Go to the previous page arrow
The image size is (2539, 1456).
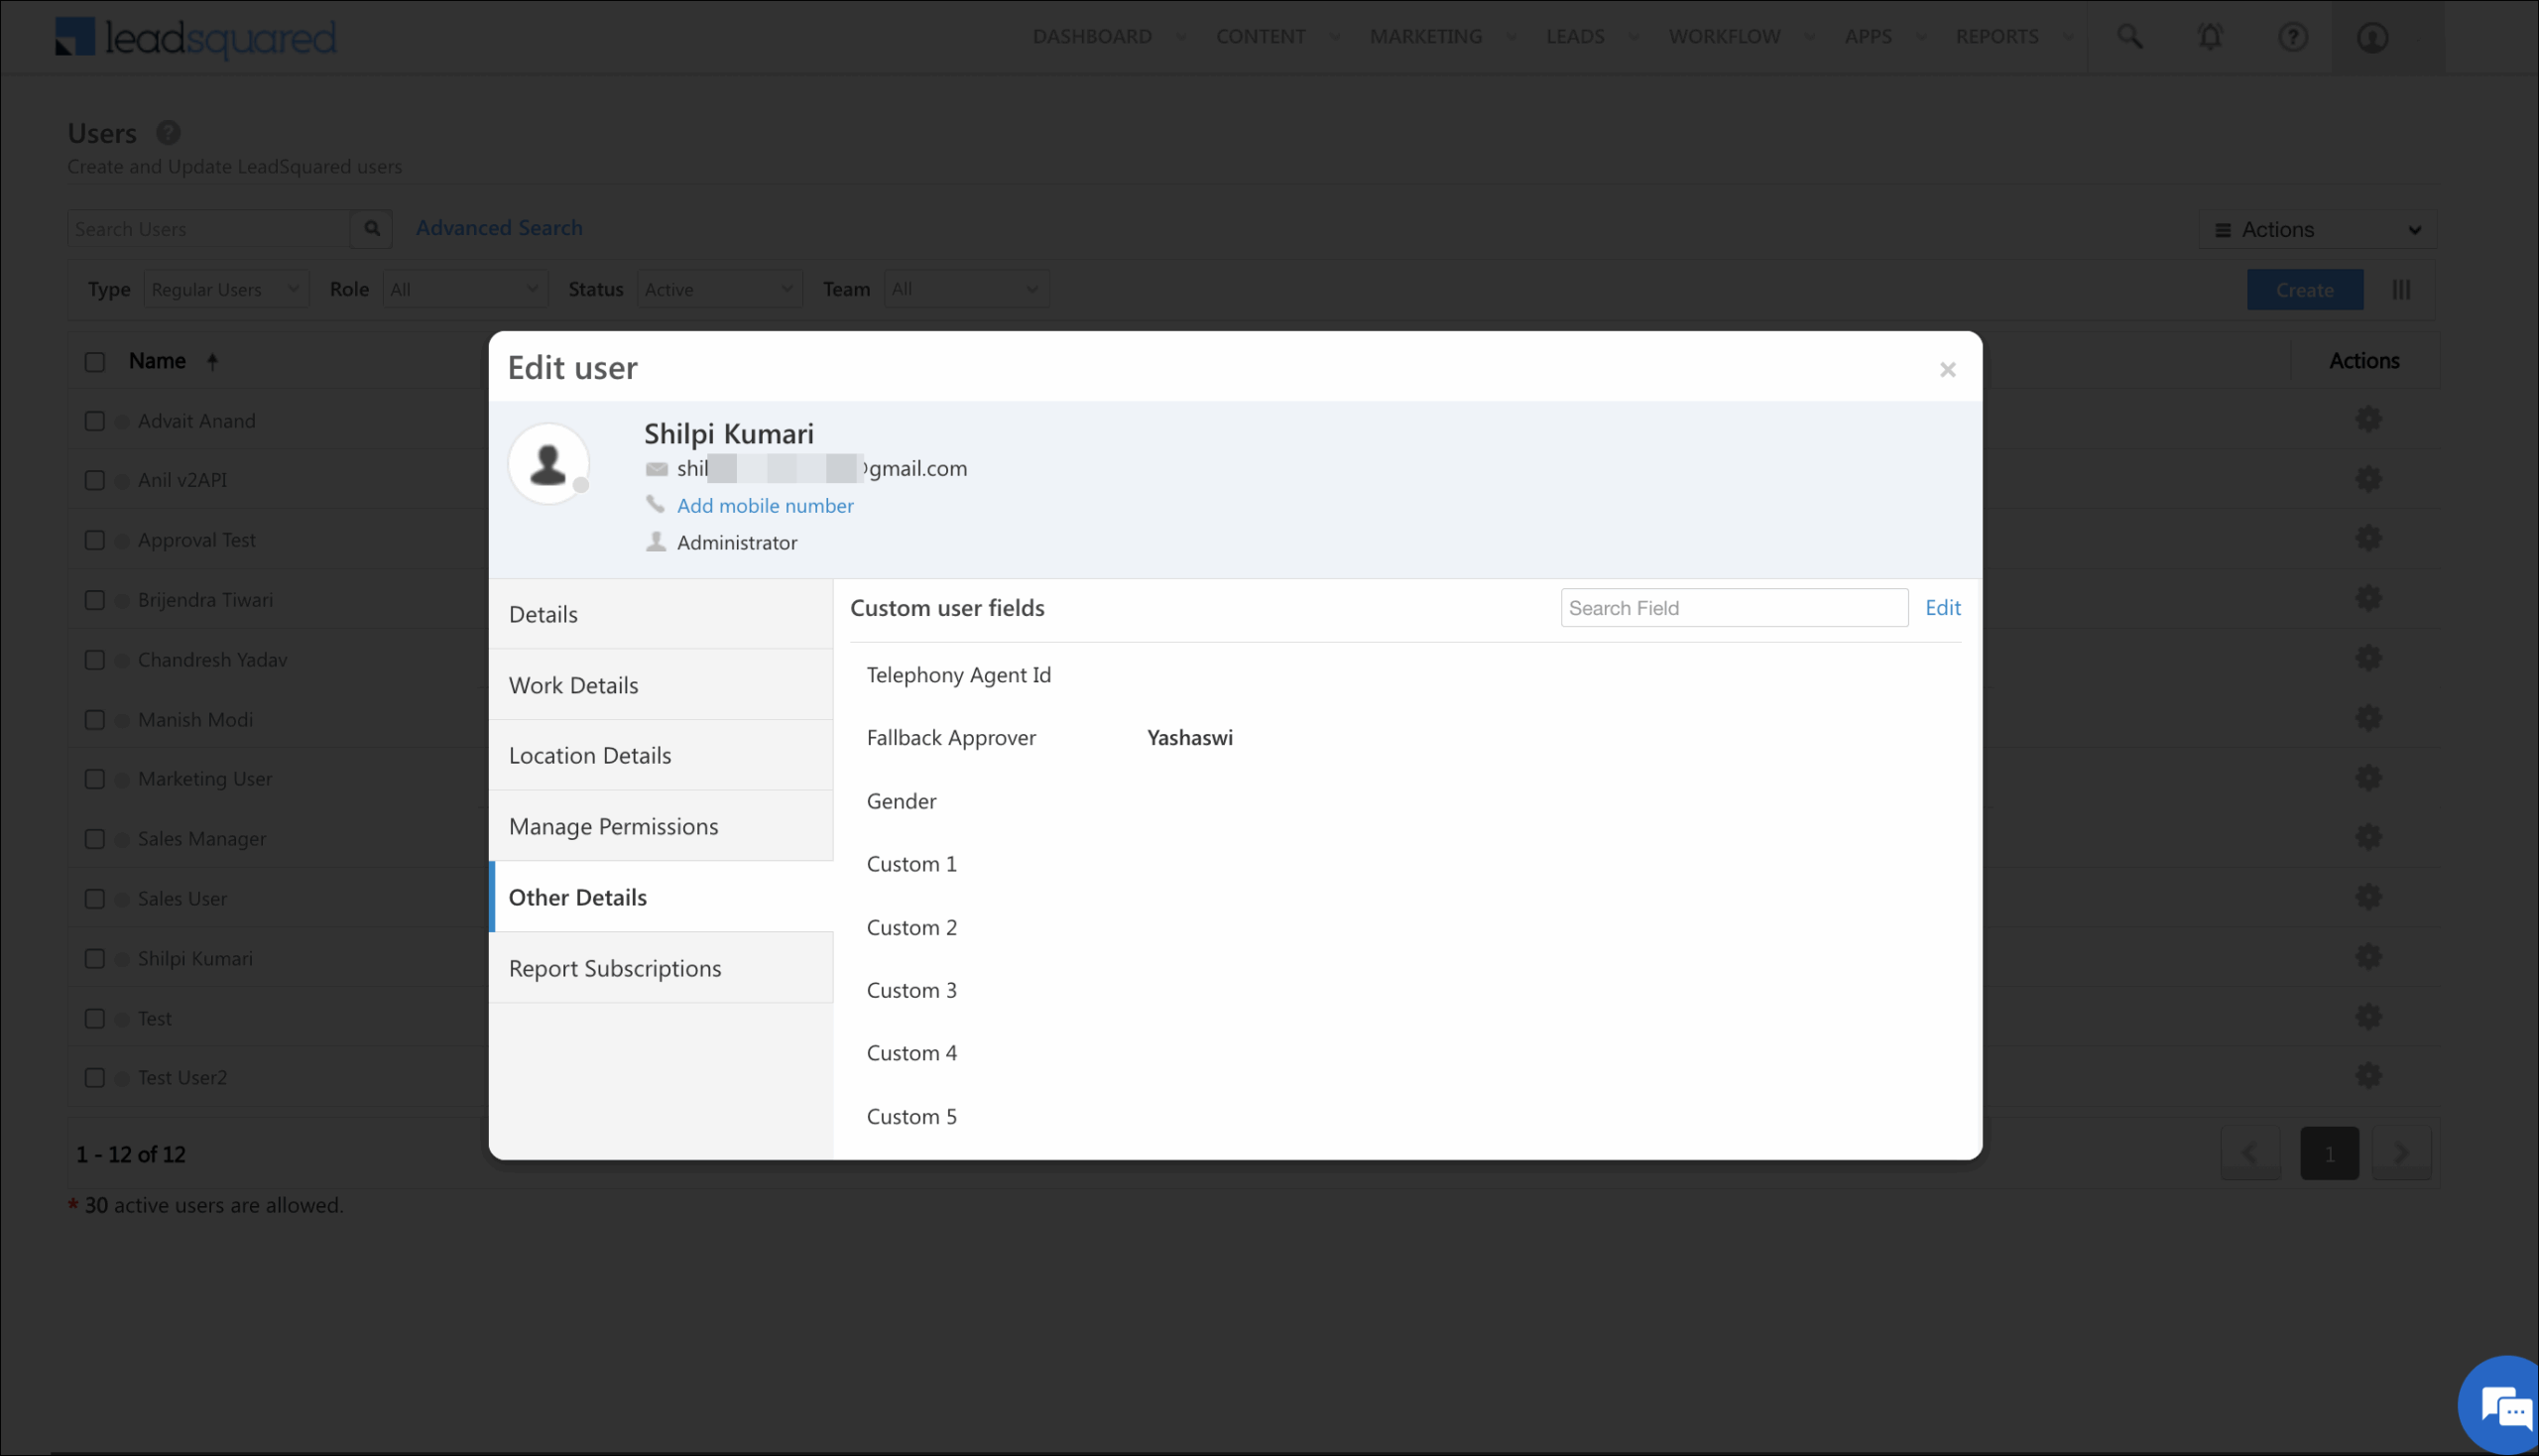tap(2250, 1153)
